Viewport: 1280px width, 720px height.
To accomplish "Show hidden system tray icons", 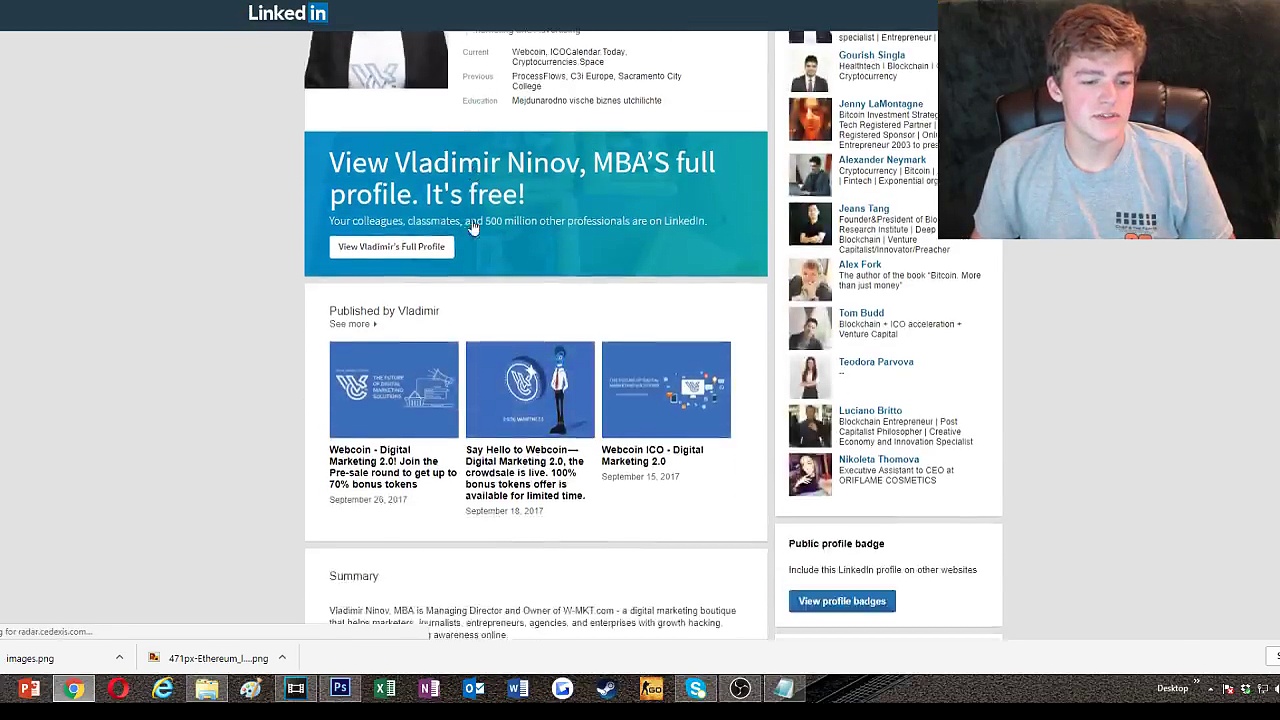I will click(1211, 689).
